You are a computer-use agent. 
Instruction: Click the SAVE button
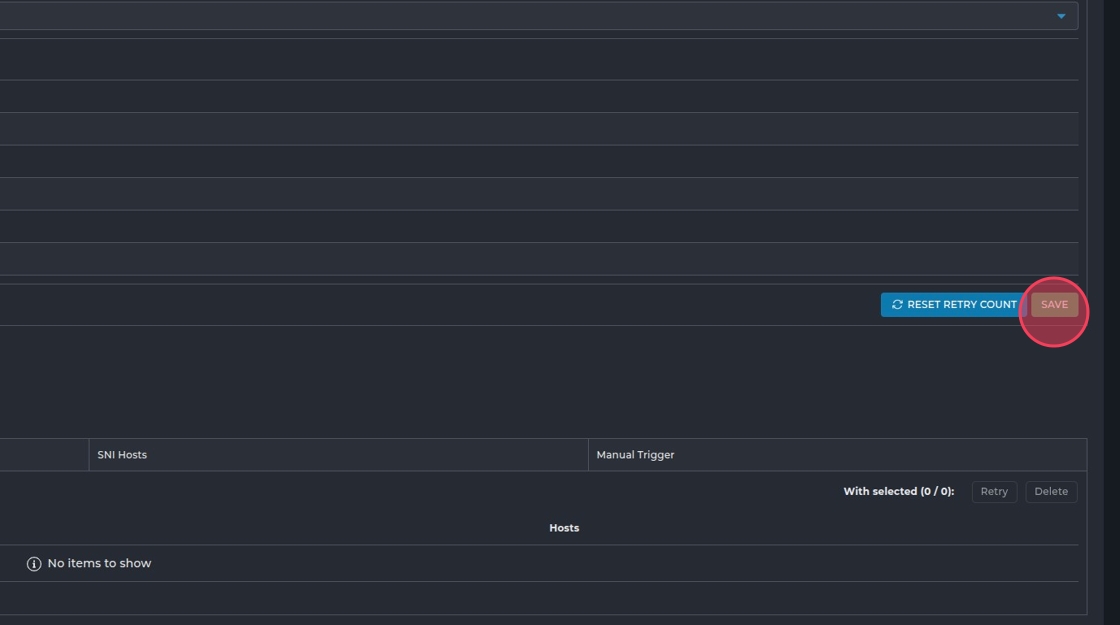click(x=1054, y=305)
